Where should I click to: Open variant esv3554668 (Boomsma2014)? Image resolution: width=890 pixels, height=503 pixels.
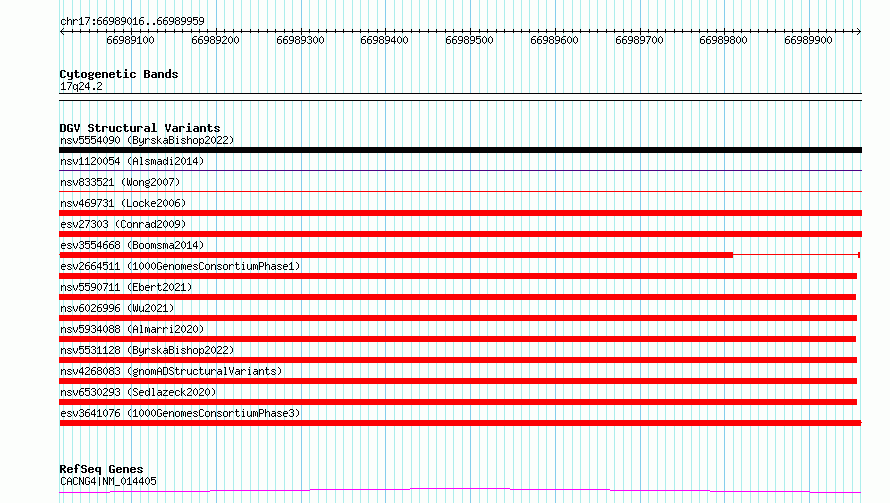click(x=132, y=245)
